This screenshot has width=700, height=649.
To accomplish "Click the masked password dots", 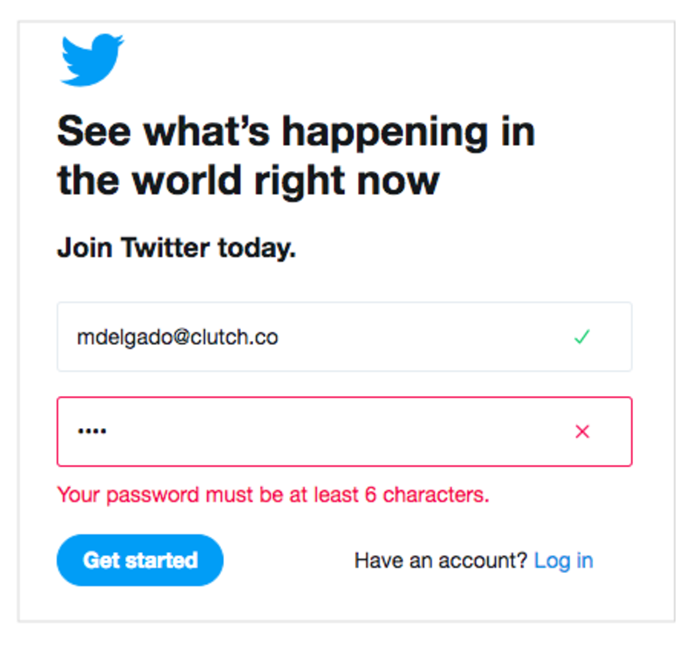I will (92, 432).
